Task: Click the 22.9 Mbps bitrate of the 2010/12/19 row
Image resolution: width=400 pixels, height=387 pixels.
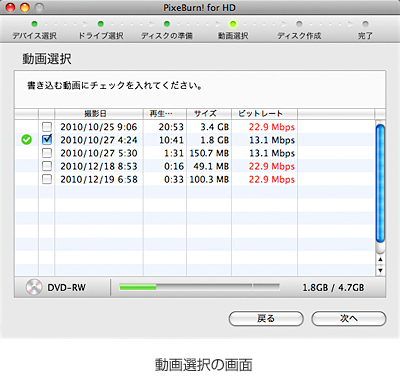Action: click(272, 179)
